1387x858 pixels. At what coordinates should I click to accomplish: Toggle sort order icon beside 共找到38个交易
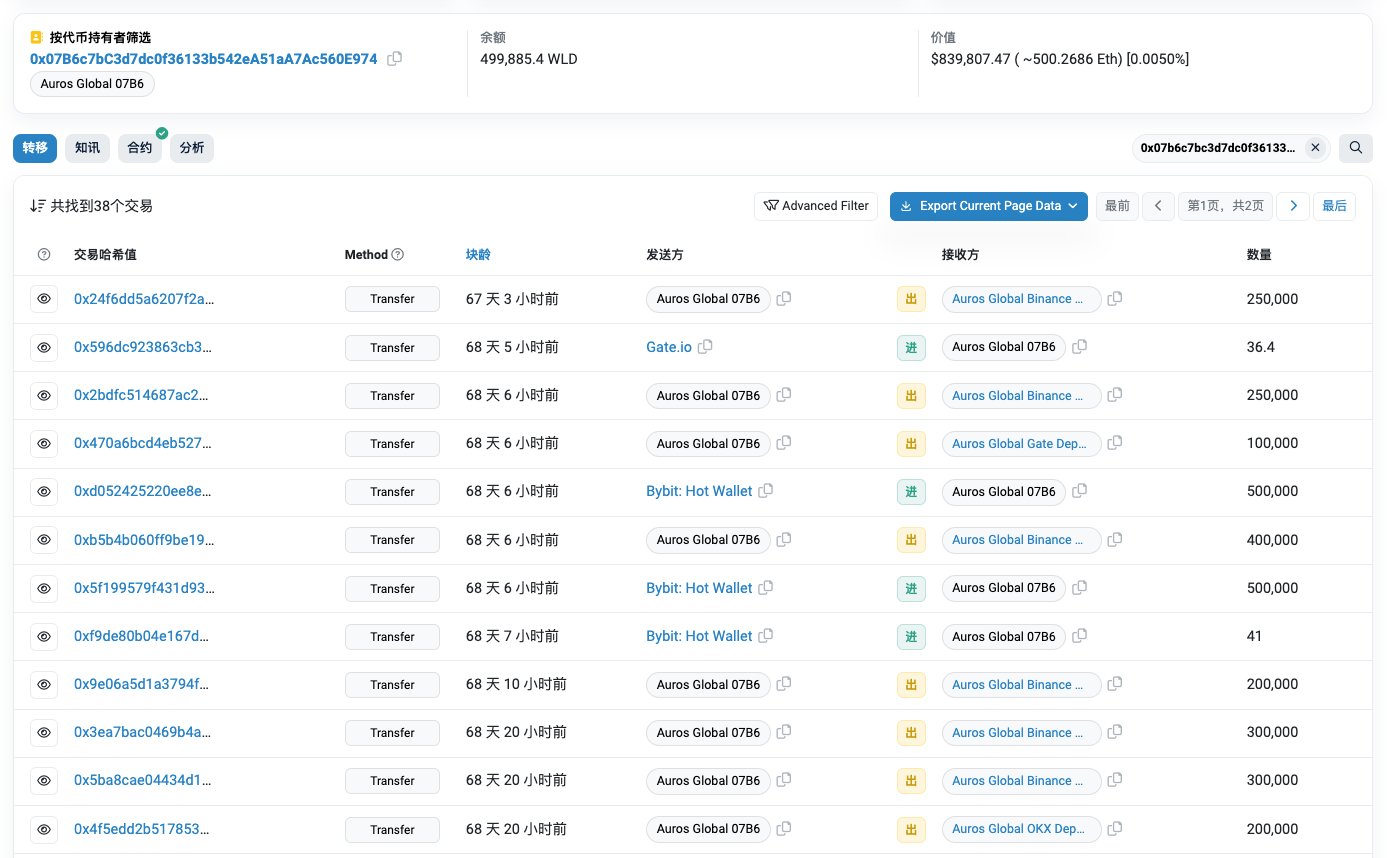coord(38,206)
